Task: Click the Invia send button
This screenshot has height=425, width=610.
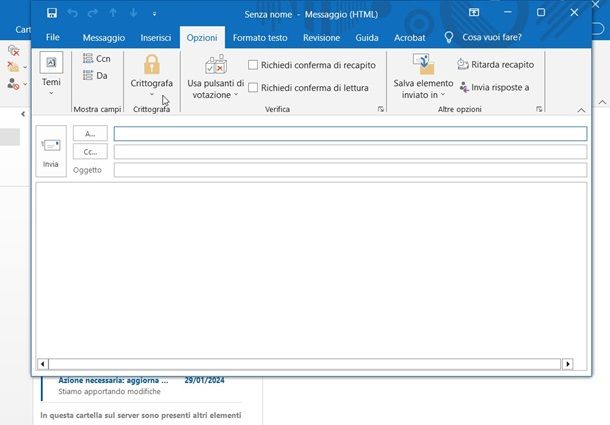Action: [x=51, y=151]
